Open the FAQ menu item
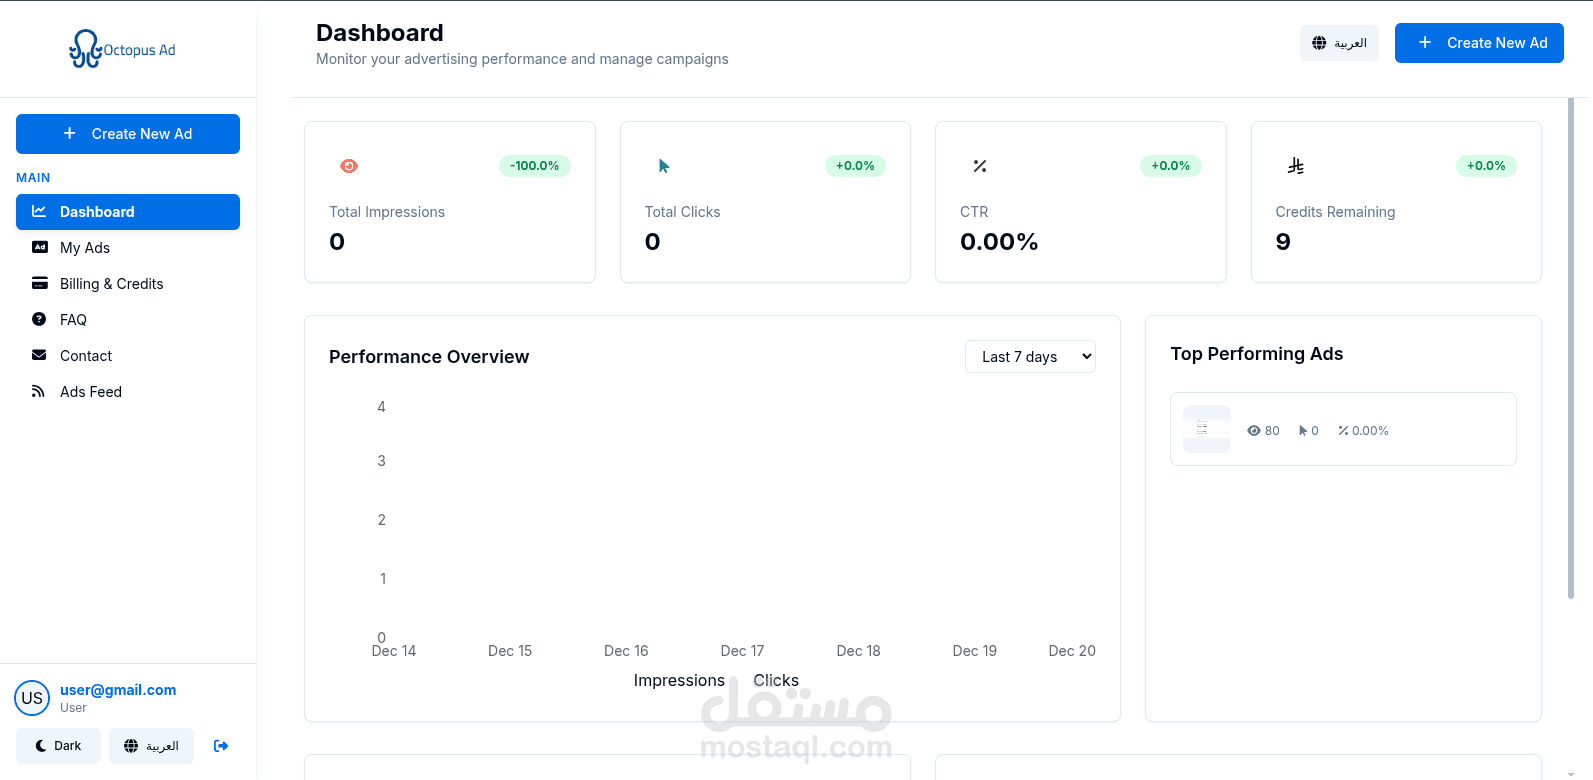The height and width of the screenshot is (780, 1593). [x=73, y=320]
